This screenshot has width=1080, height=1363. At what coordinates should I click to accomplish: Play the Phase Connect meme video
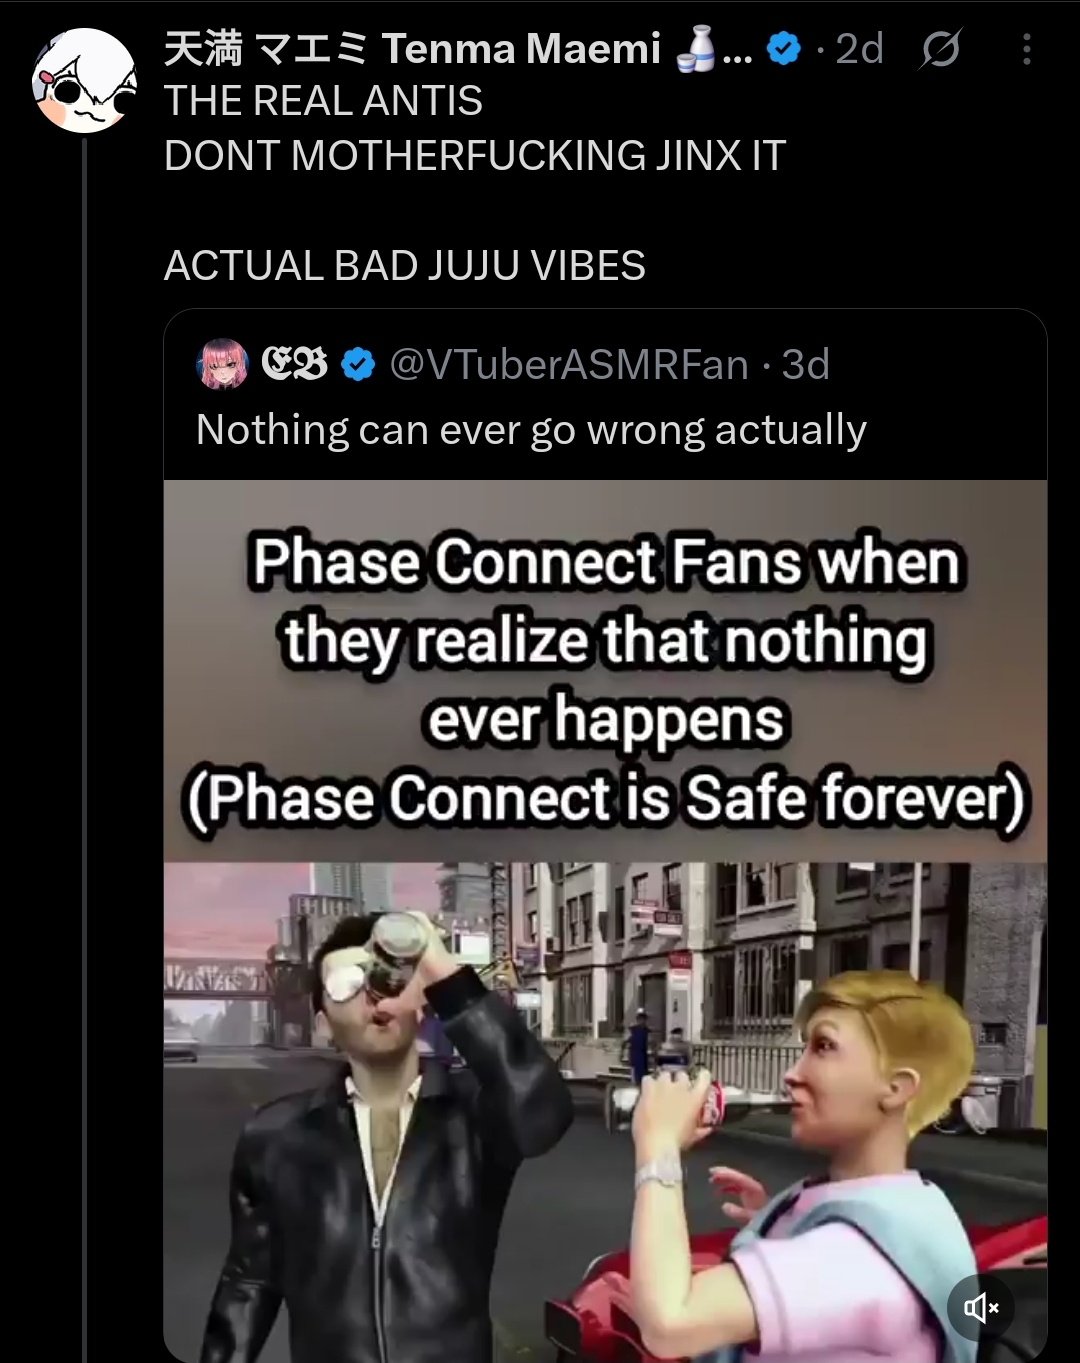pyautogui.click(x=605, y=920)
